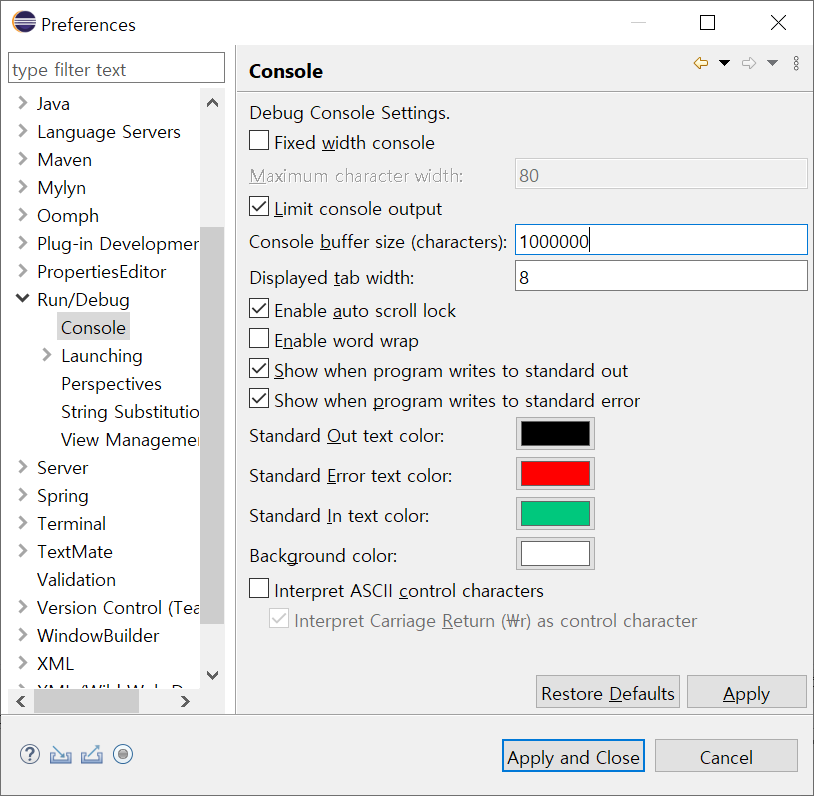Viewport: 814px width, 796px height.
Task: Click the help question mark icon
Action: [30, 754]
